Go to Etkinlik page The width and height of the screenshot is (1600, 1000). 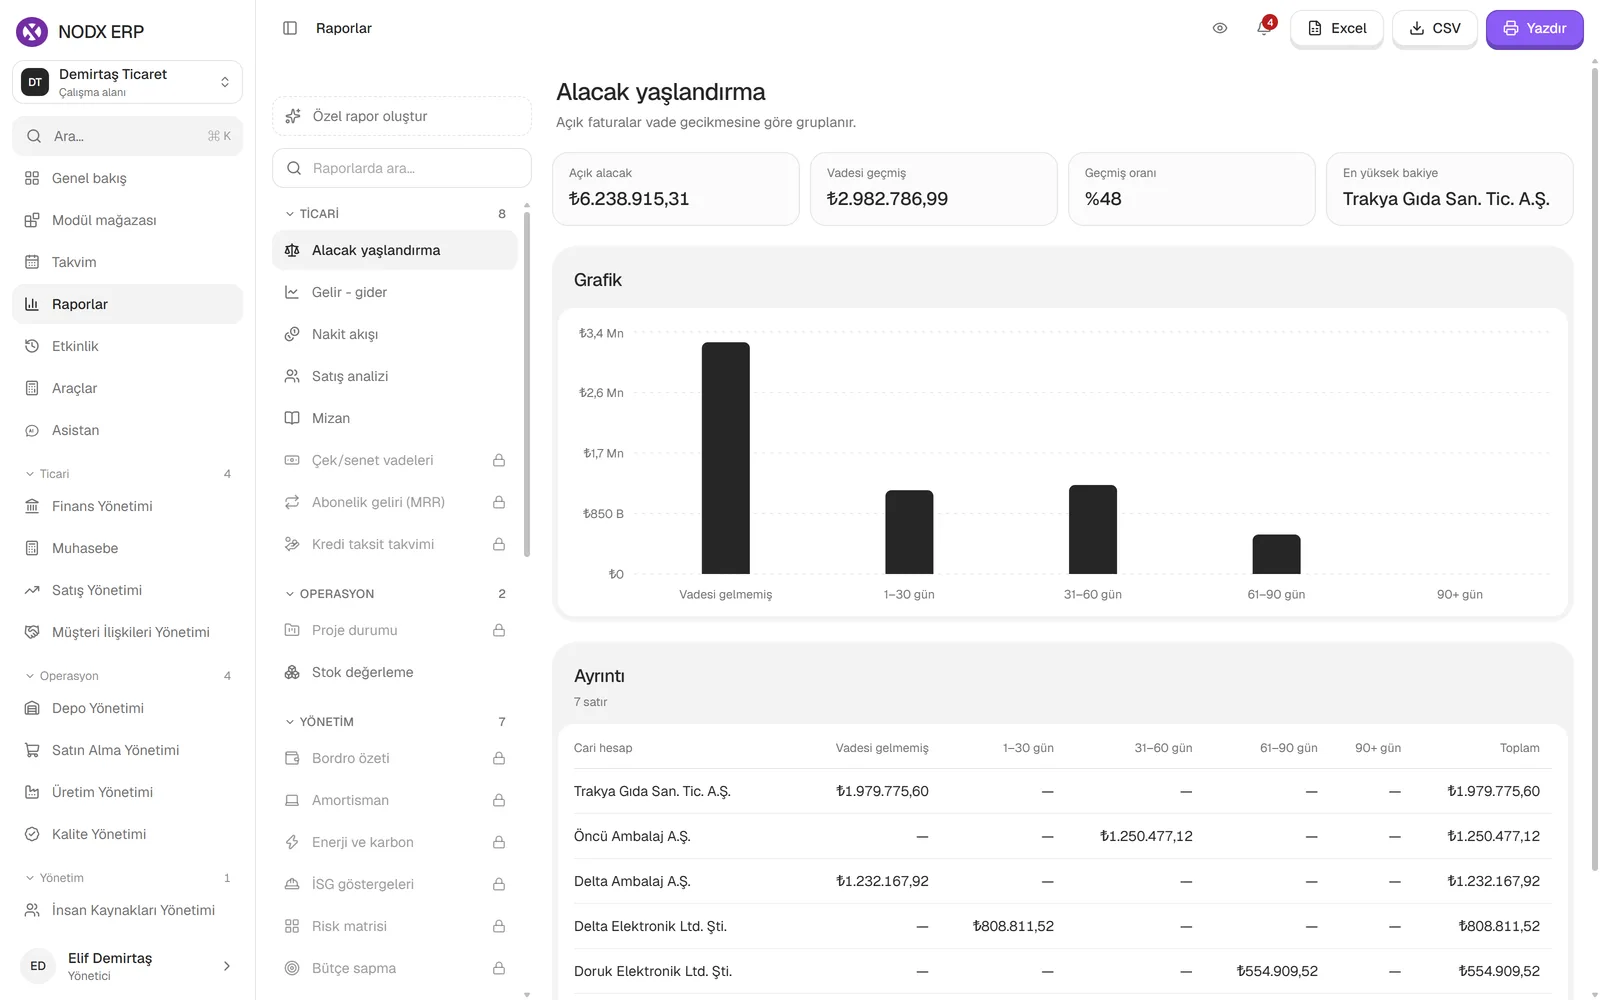[x=127, y=346]
